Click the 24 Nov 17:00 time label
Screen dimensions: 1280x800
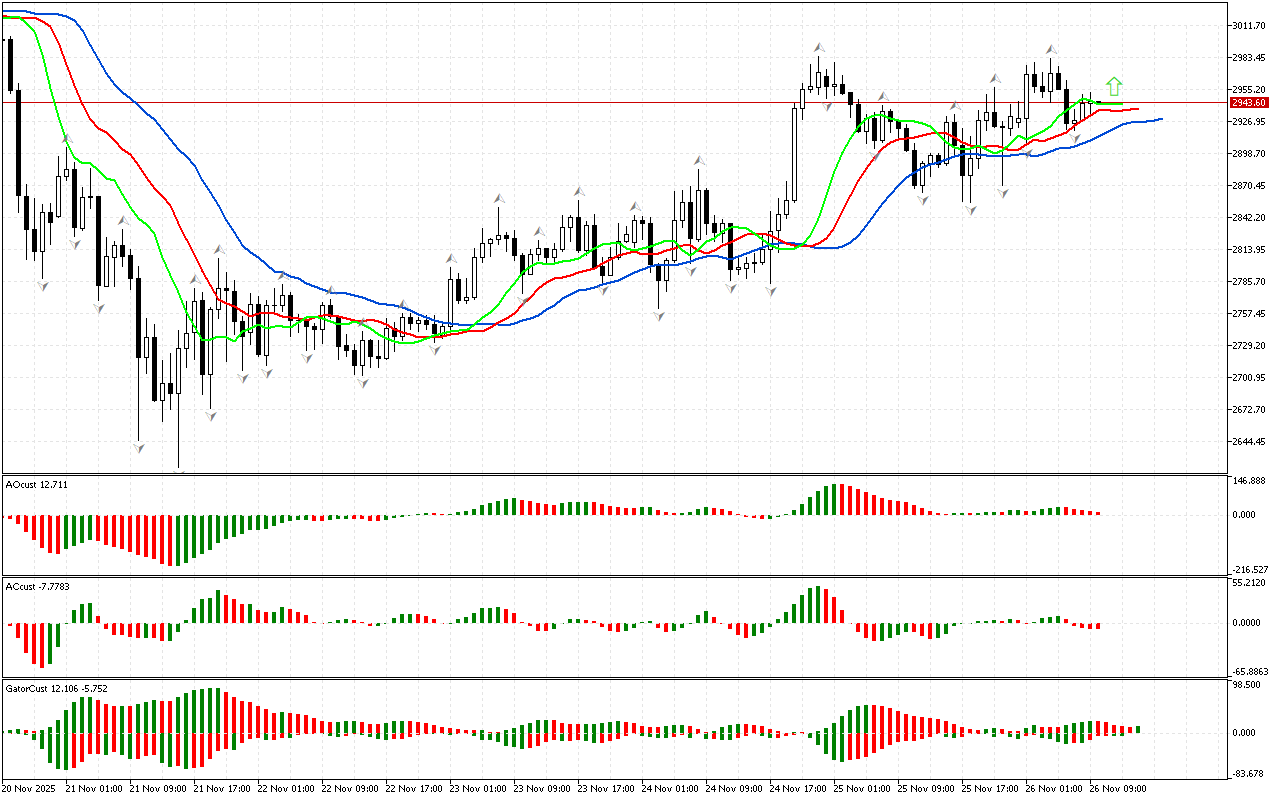tap(797, 789)
